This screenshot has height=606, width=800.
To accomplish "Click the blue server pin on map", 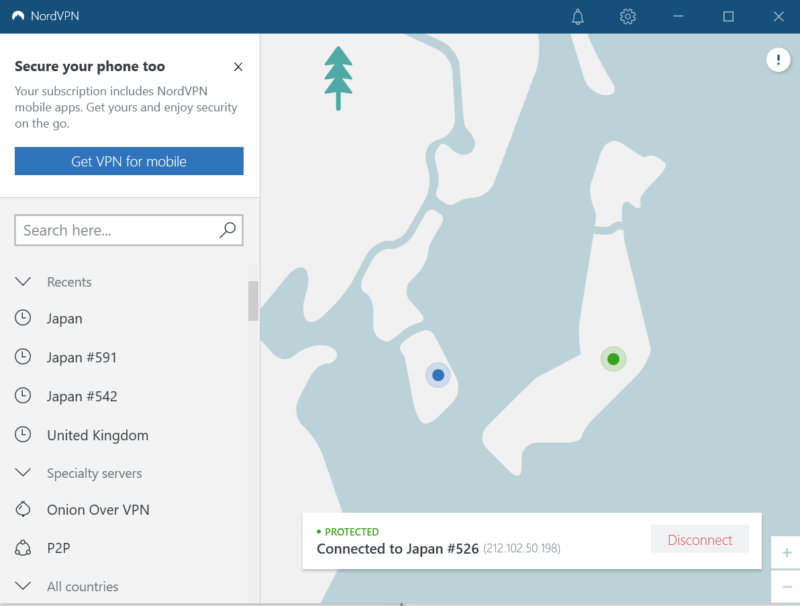I will (x=438, y=375).
